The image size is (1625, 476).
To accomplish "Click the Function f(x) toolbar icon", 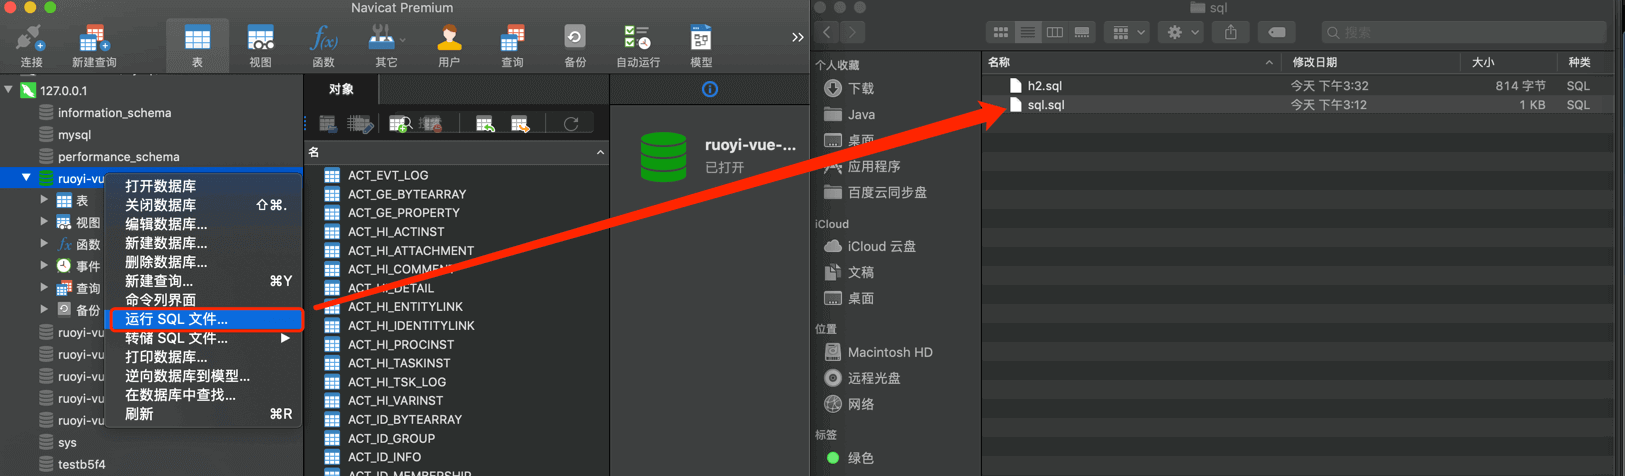I will click(x=323, y=45).
